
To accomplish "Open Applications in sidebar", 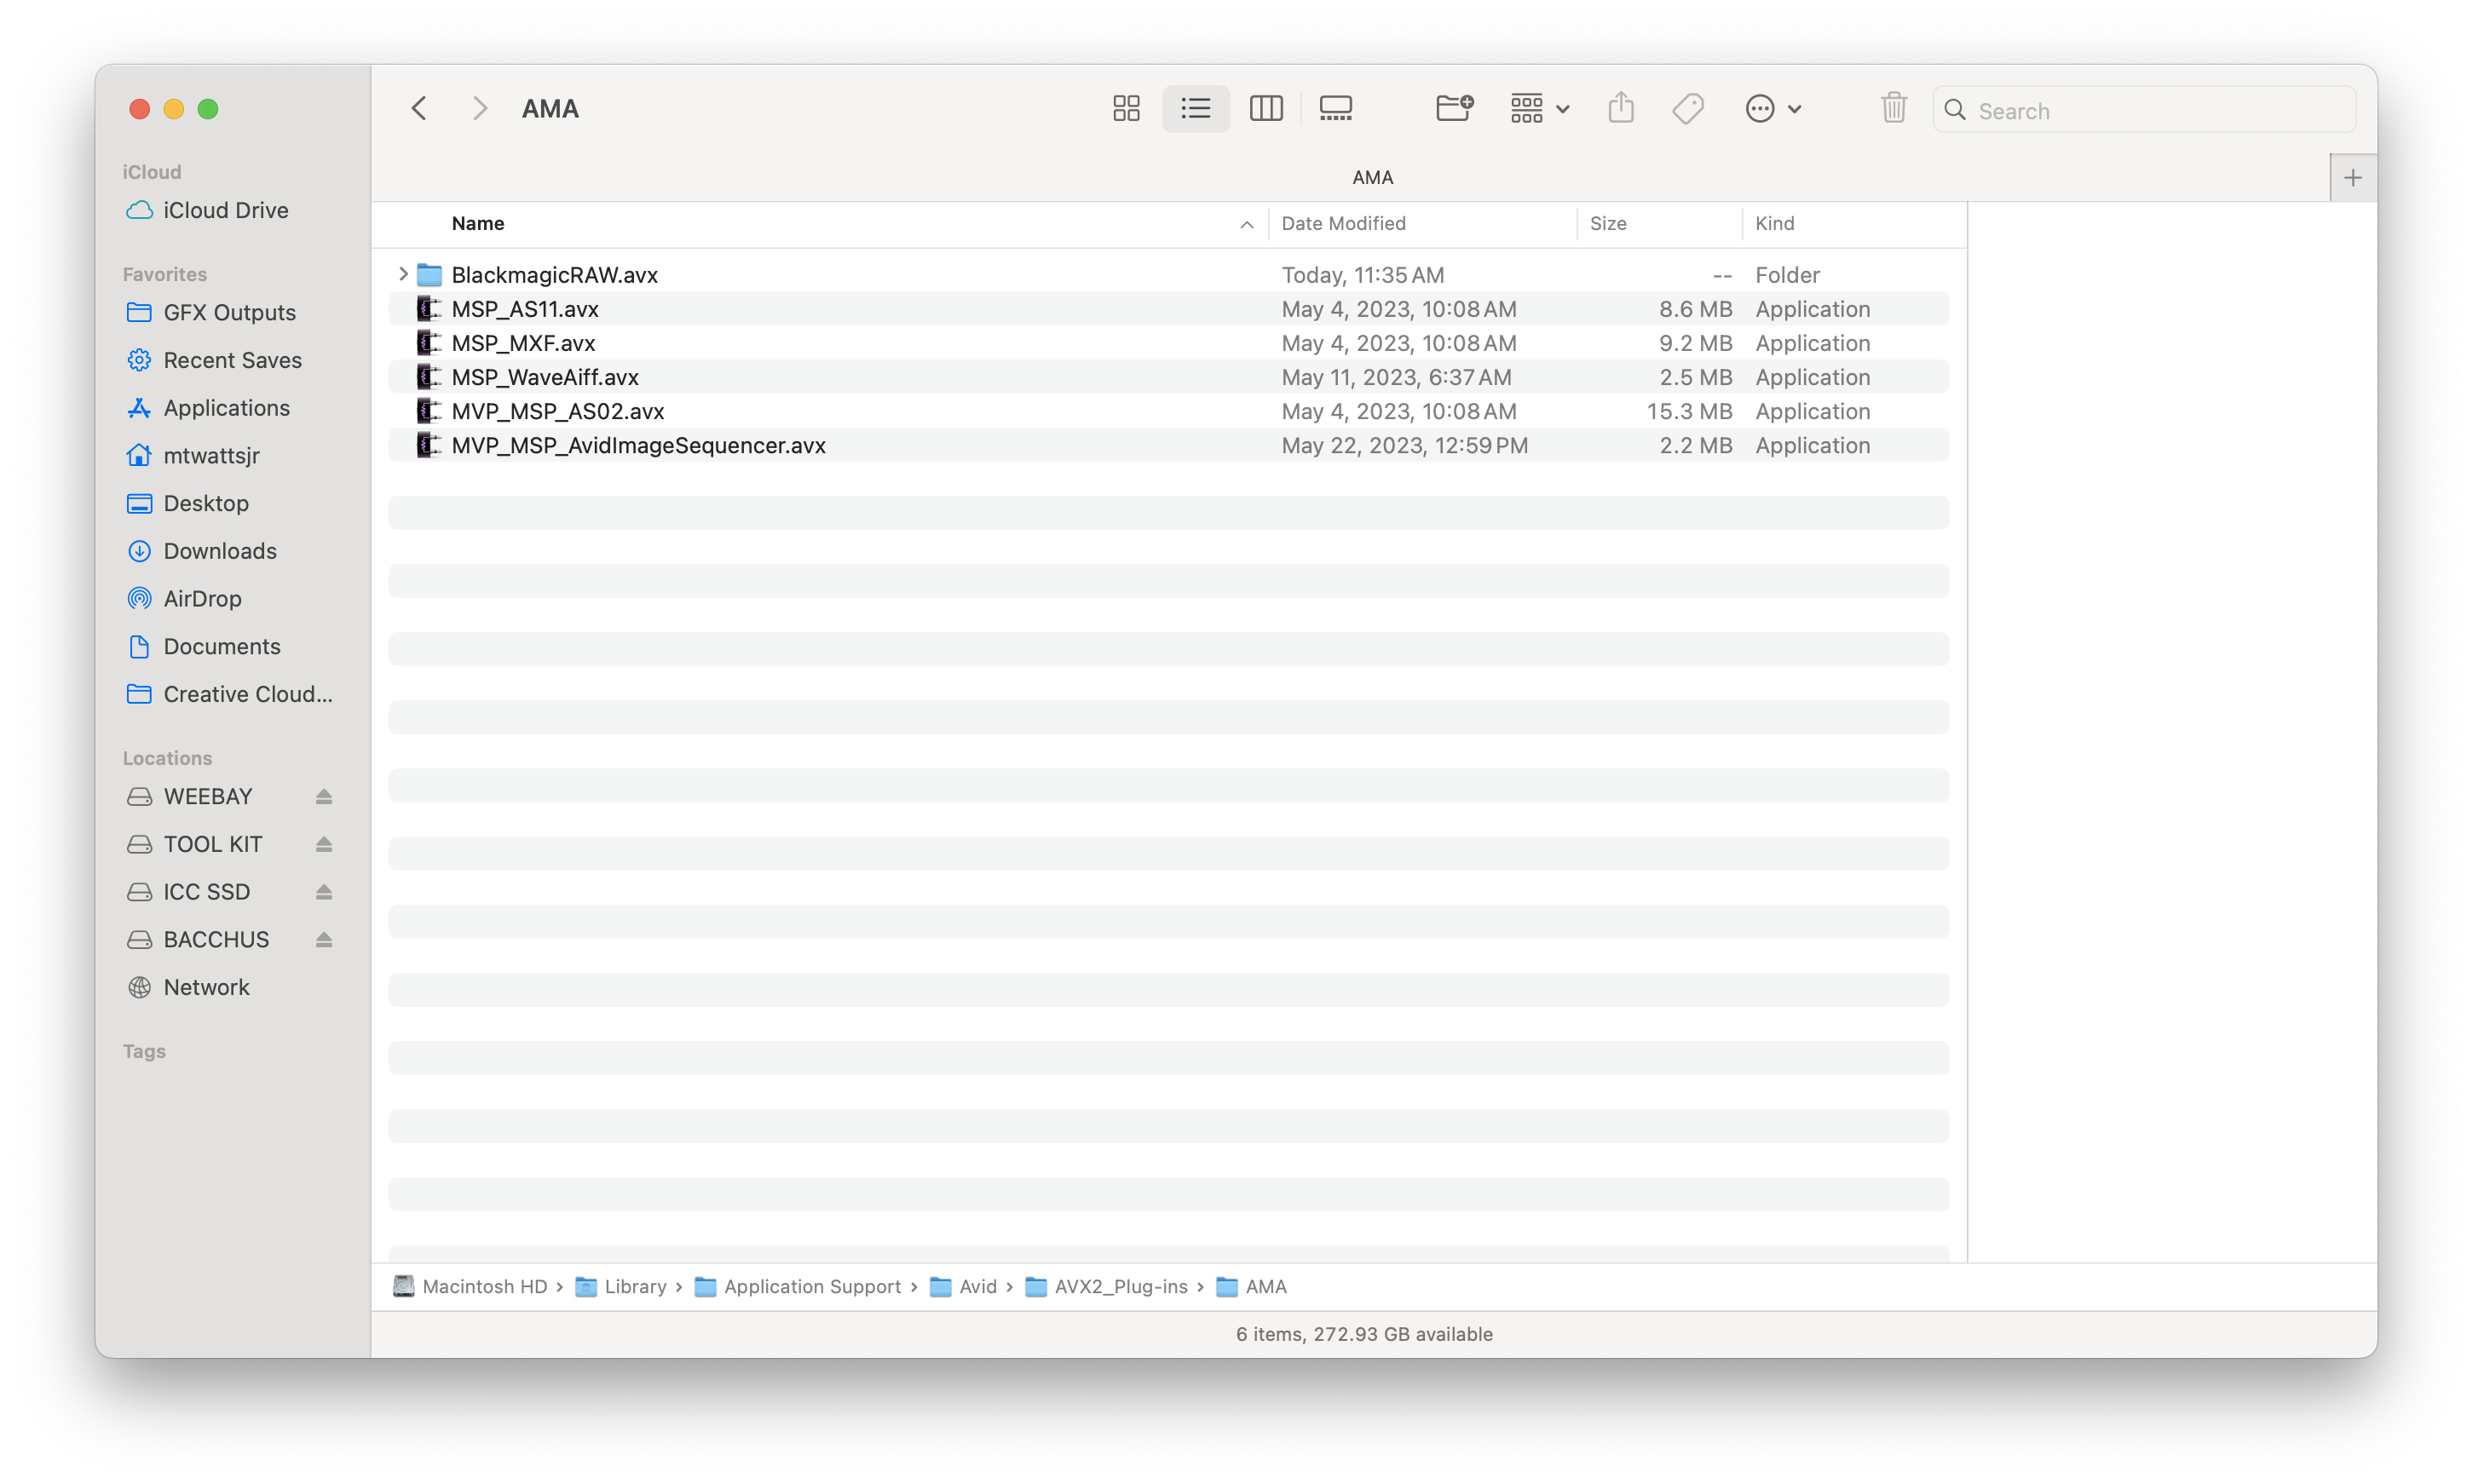I will pos(226,407).
